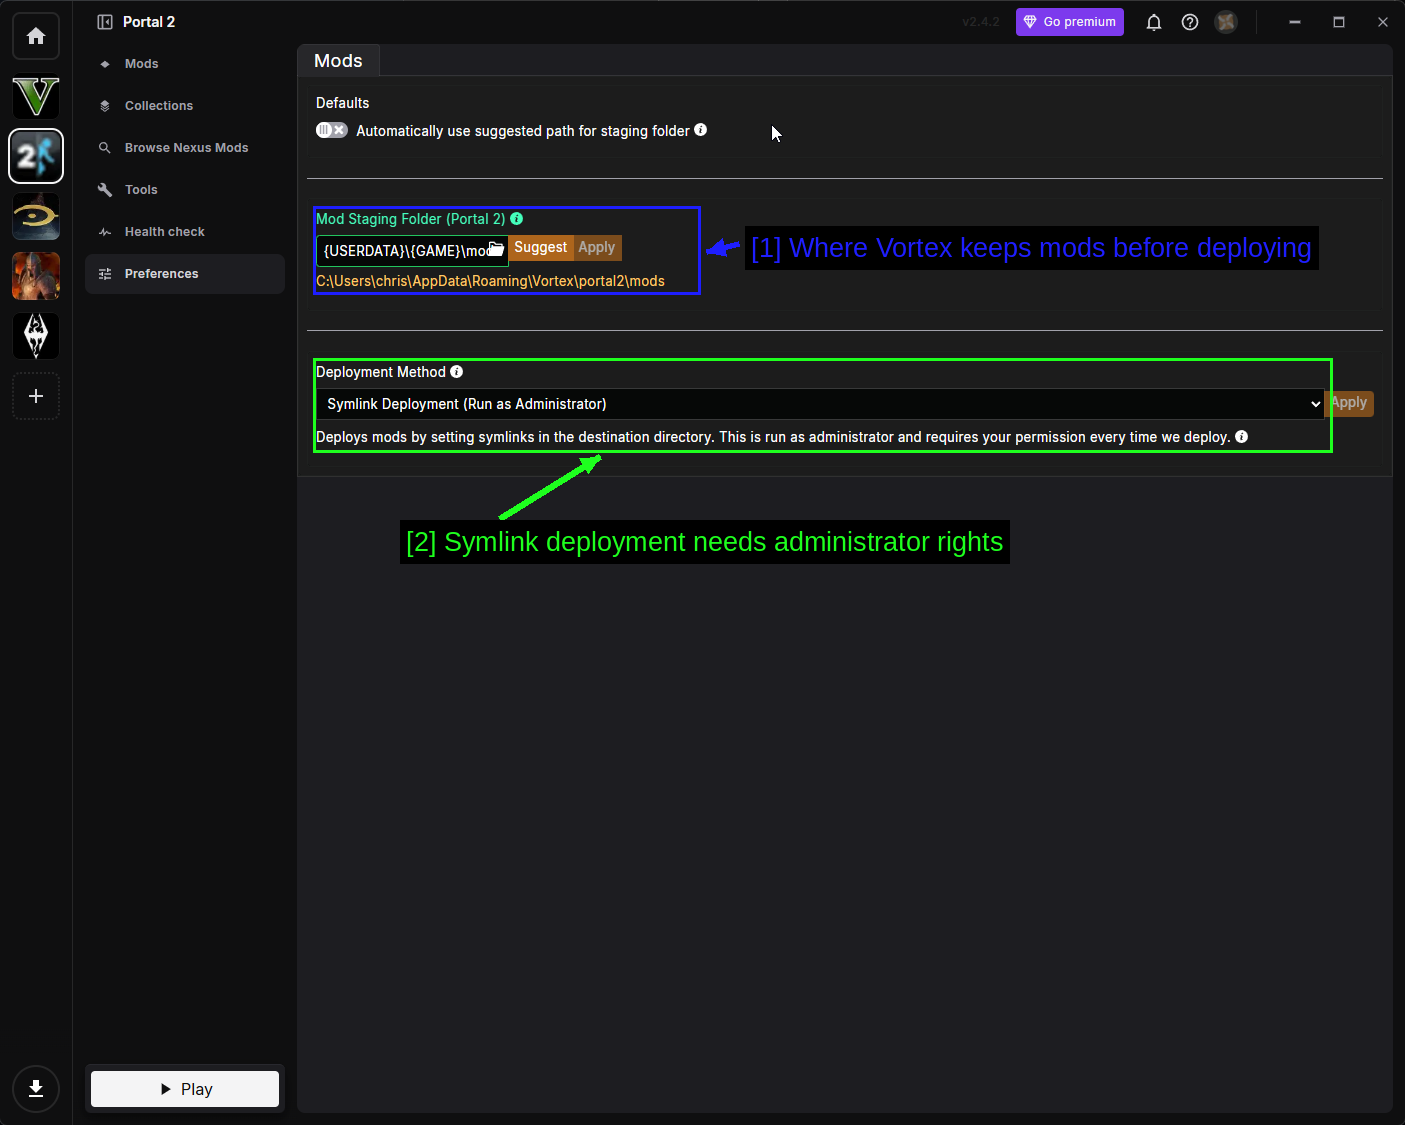Open Preferences in the sidebar

click(185, 274)
